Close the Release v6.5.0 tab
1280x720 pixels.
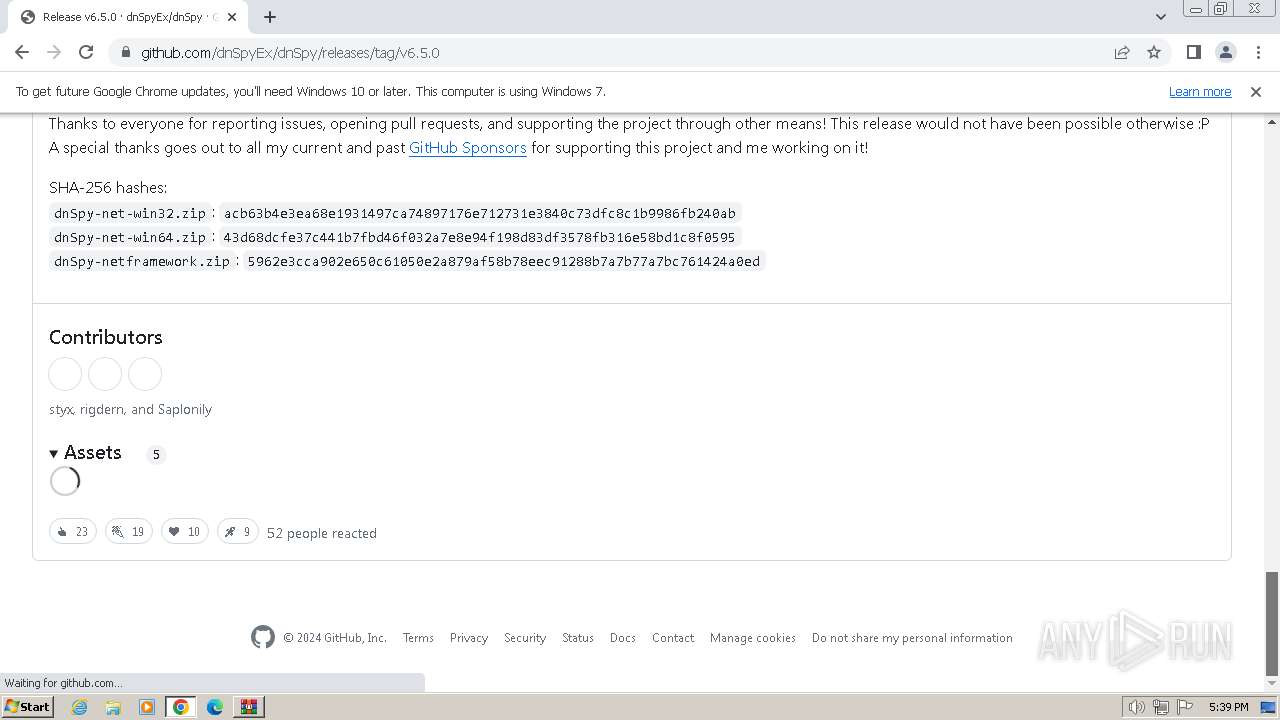click(232, 17)
